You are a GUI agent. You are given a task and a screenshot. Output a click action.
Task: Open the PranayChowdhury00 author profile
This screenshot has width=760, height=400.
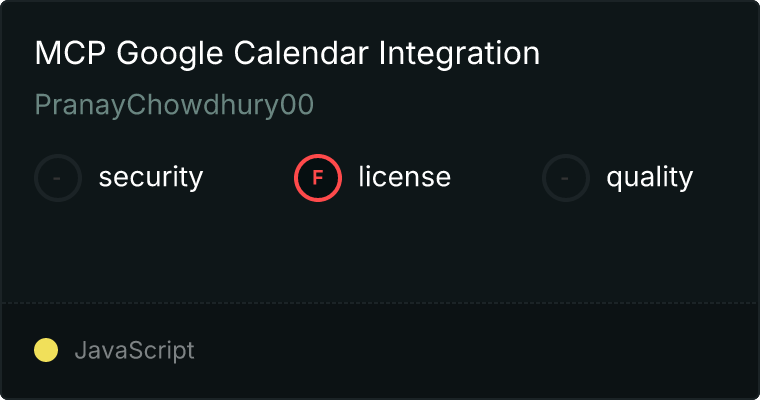click(174, 105)
